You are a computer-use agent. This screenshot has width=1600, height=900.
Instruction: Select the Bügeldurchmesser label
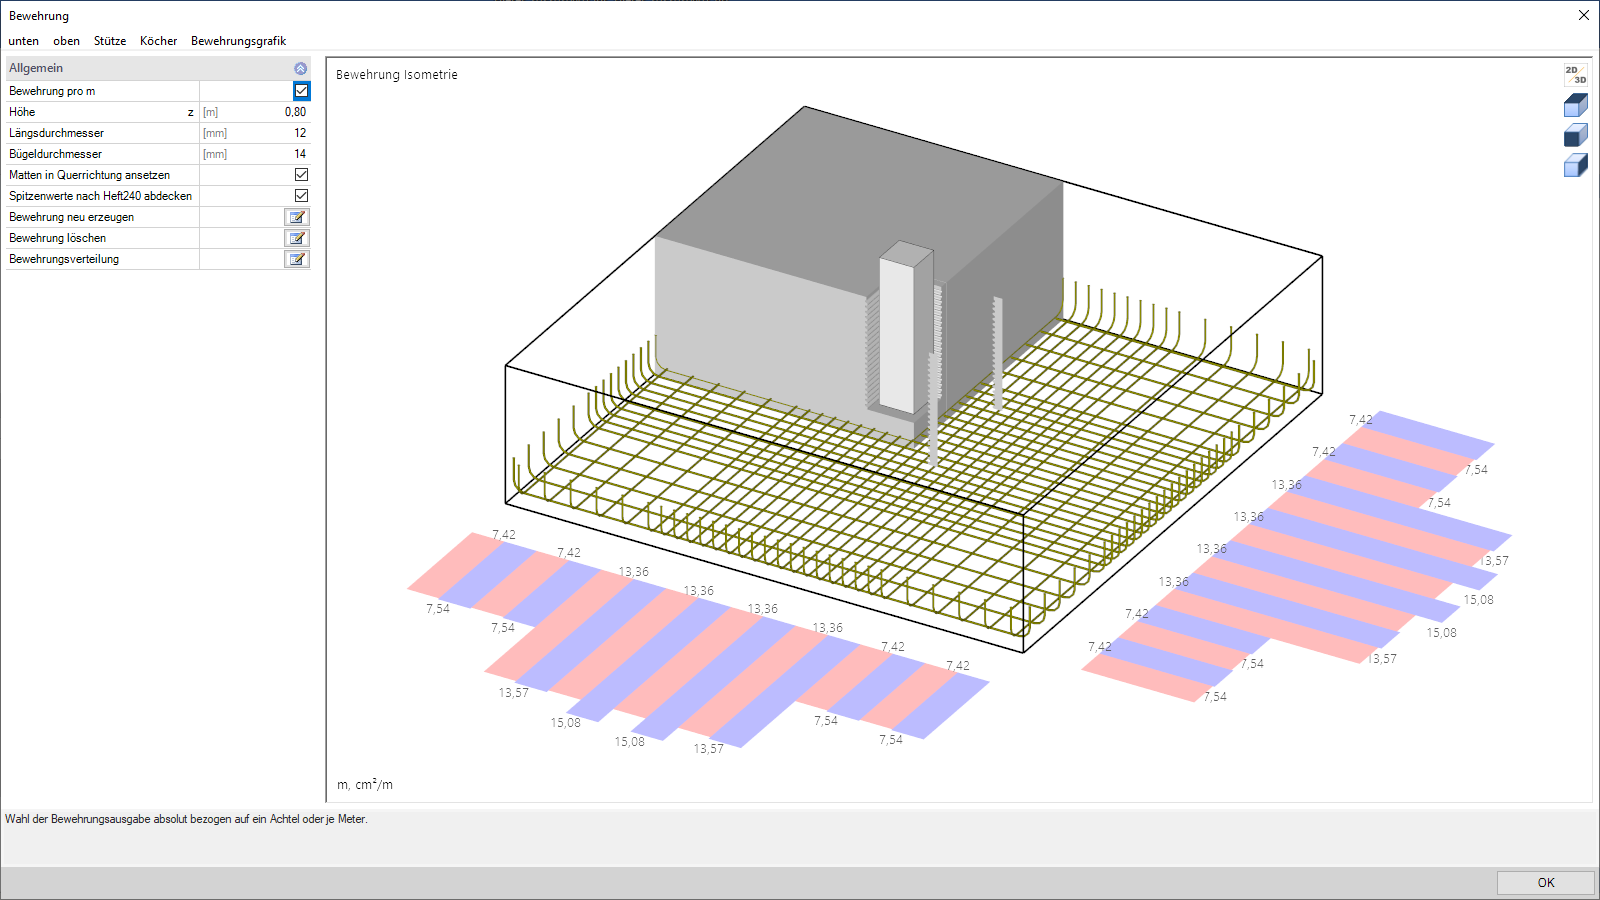click(x=55, y=154)
